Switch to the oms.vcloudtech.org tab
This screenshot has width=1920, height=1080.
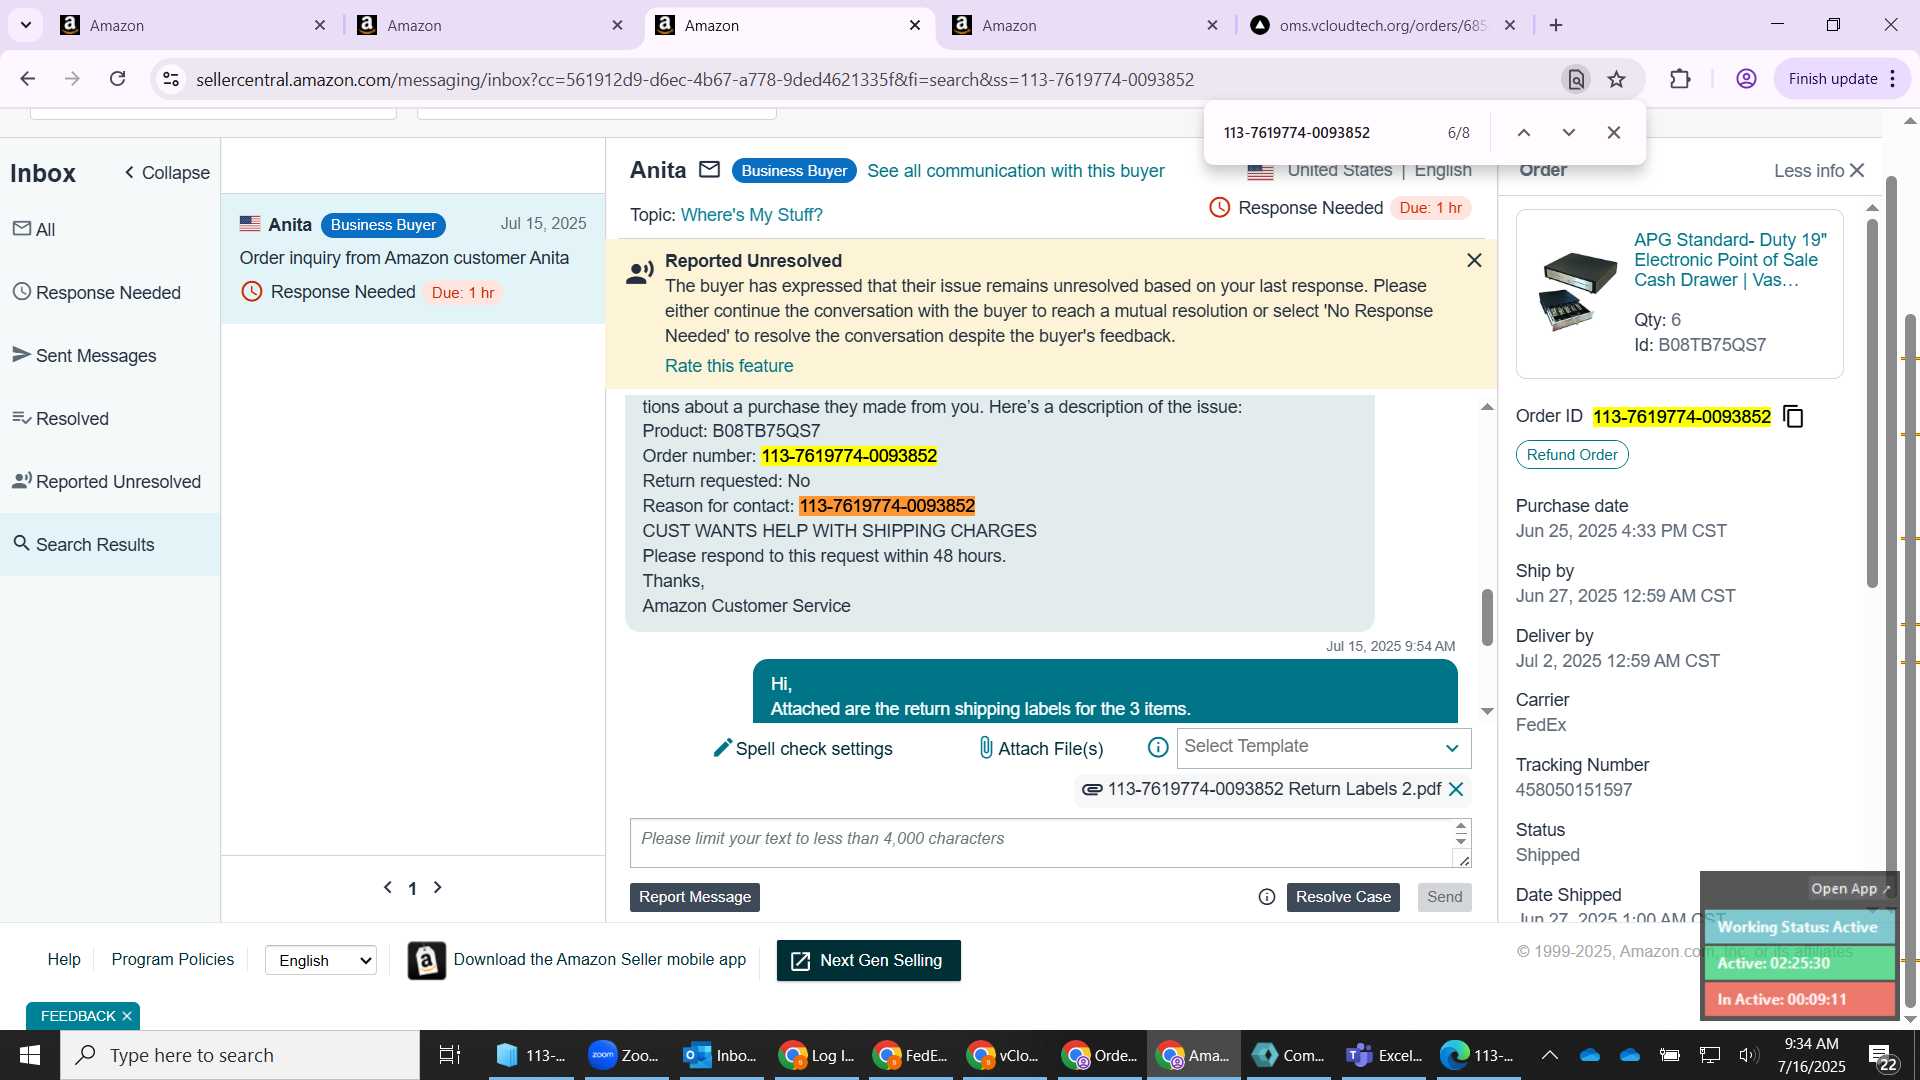1383,25
